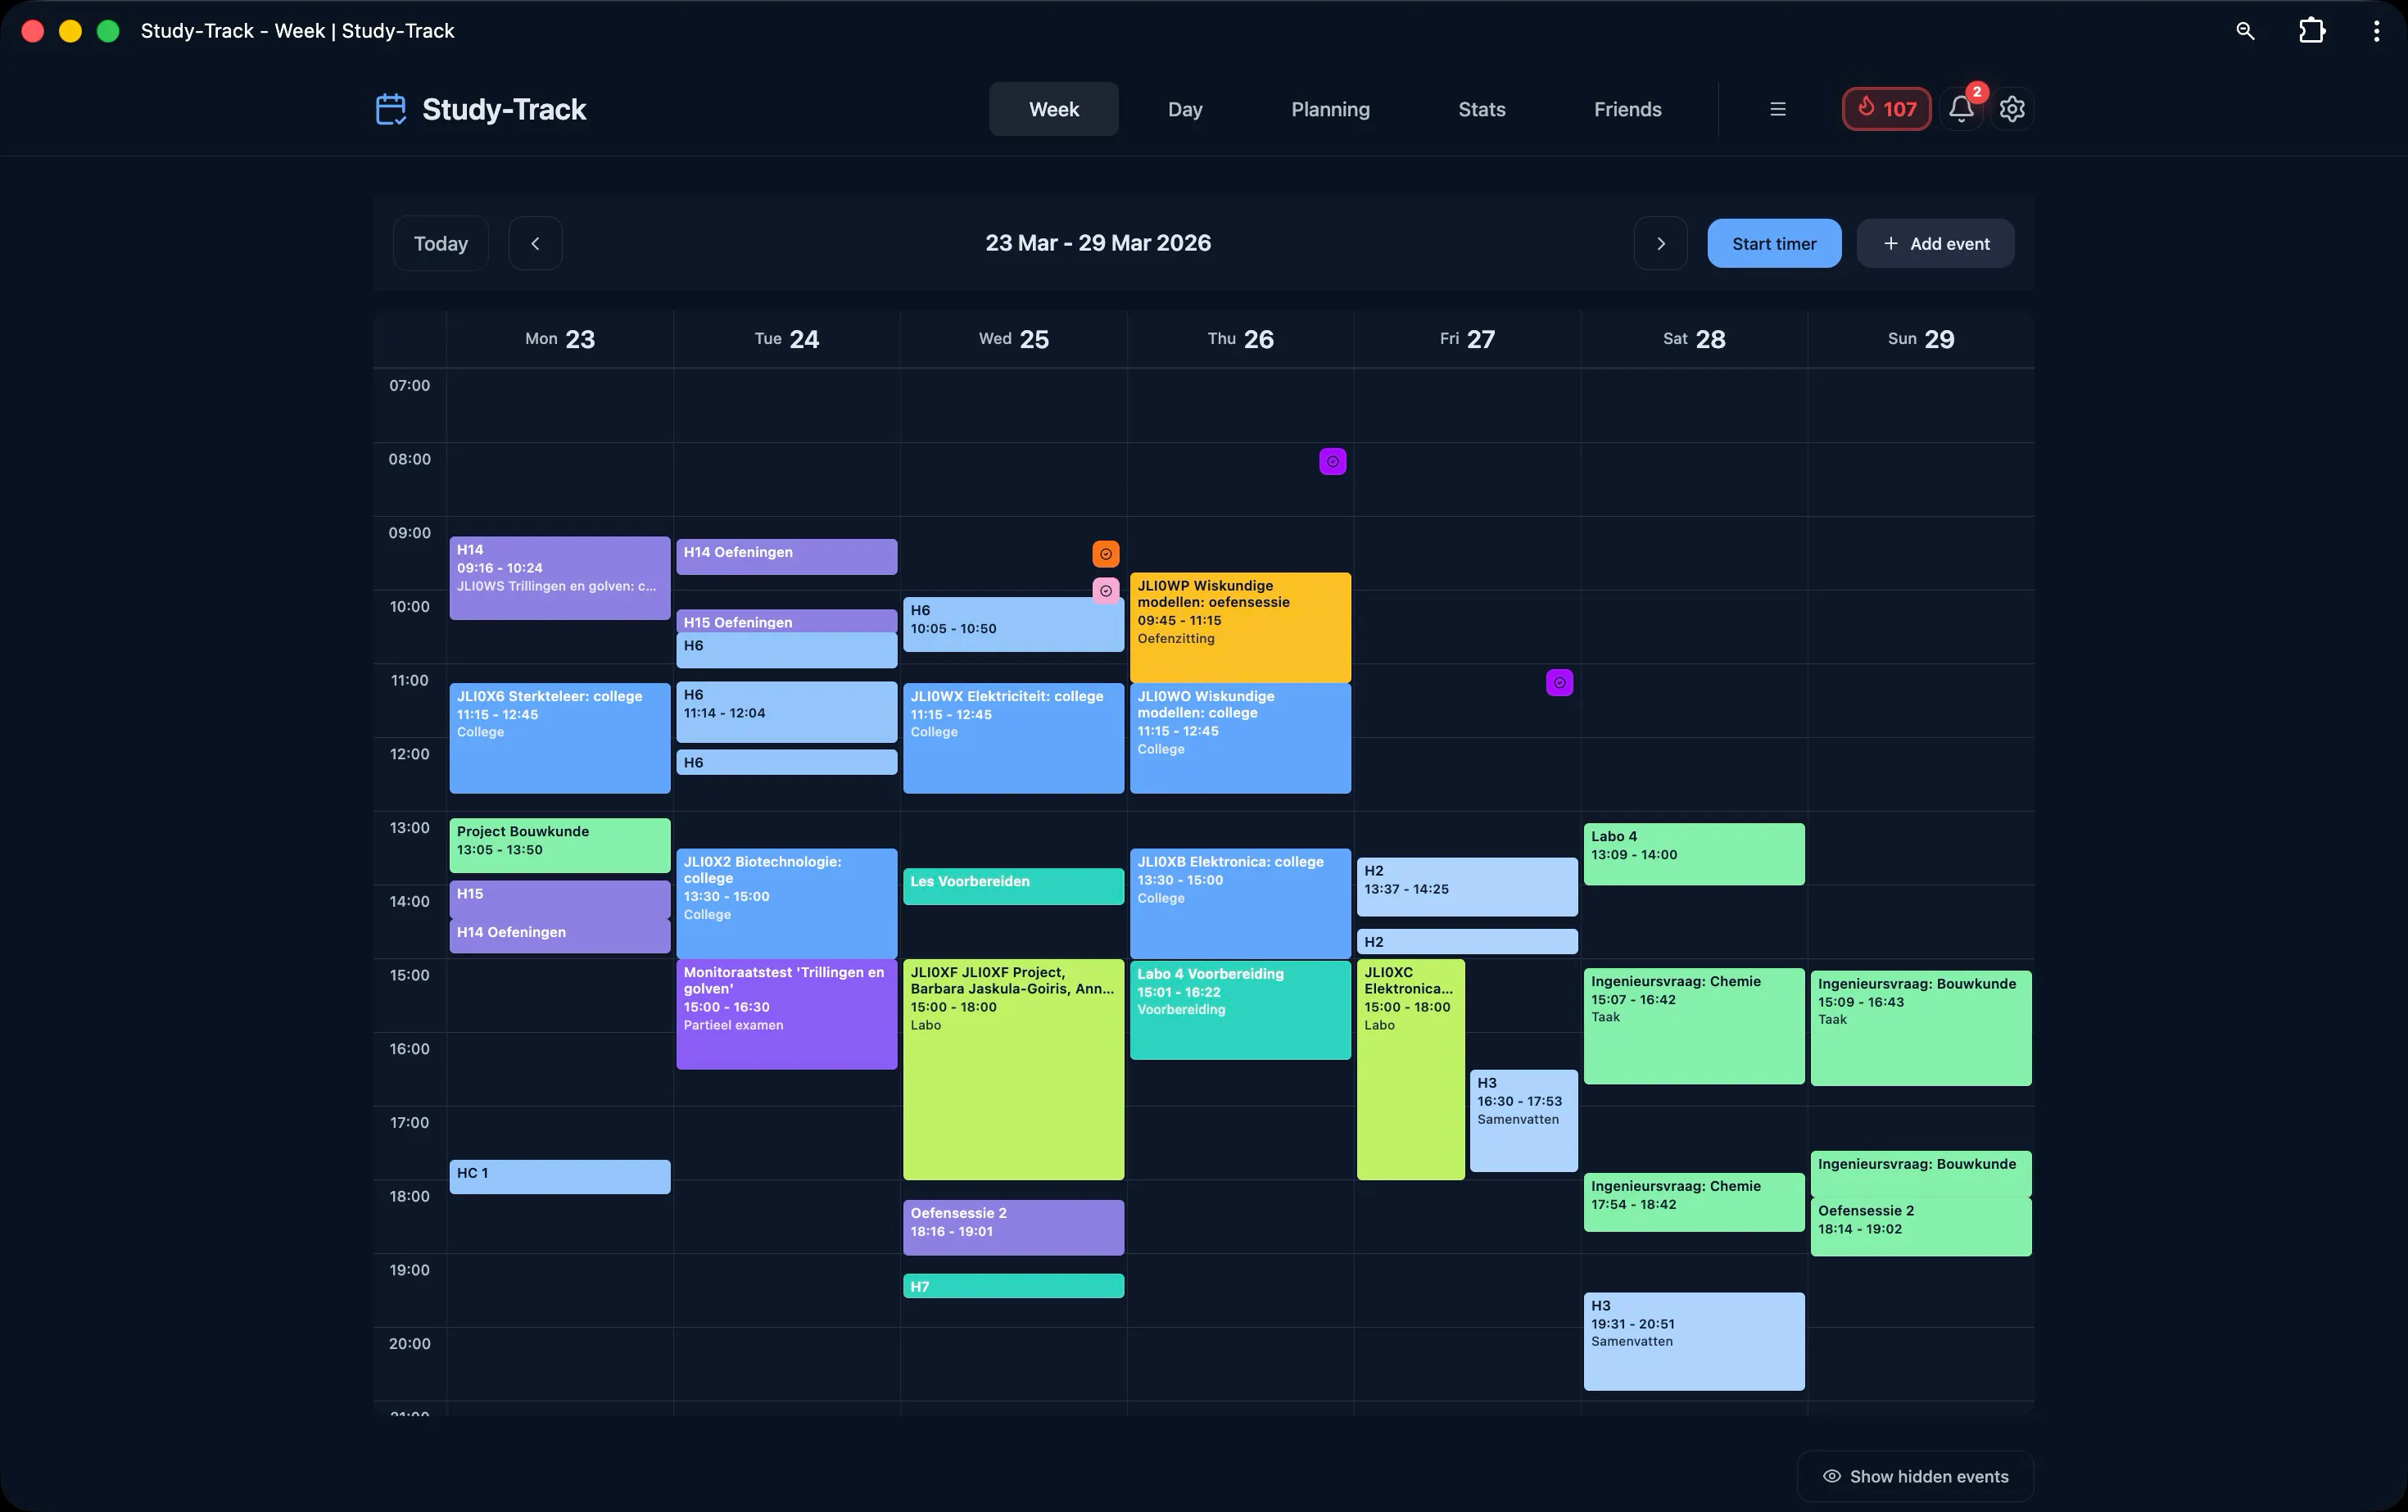Image resolution: width=2408 pixels, height=1512 pixels.
Task: Open the Friends tab
Action: pos(1627,109)
